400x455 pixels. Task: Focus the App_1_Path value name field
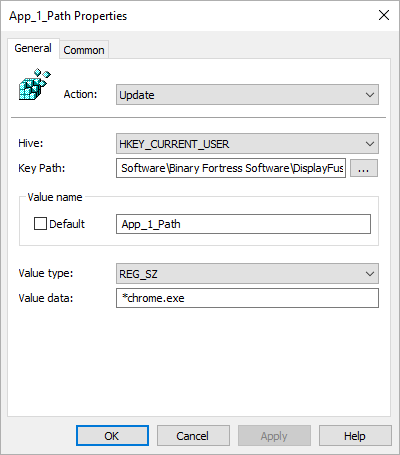[243, 224]
